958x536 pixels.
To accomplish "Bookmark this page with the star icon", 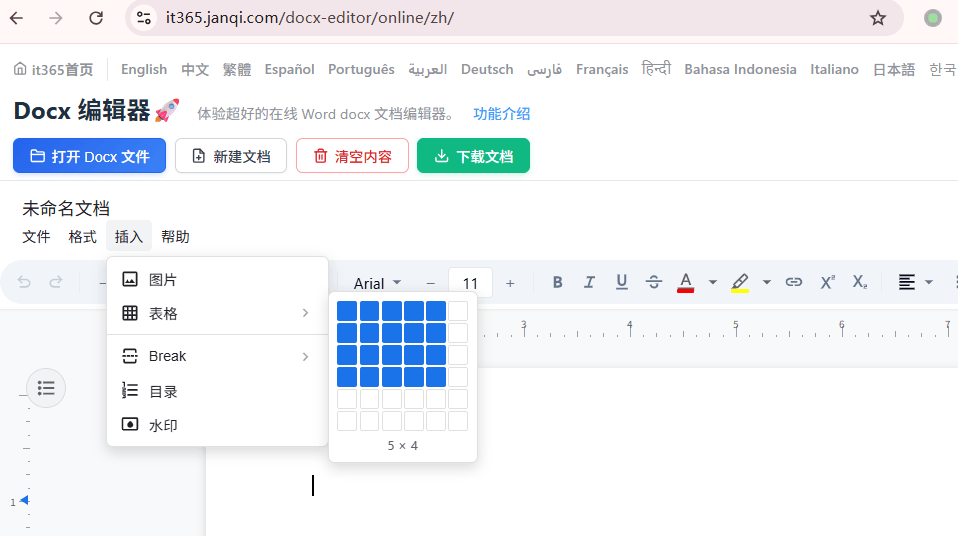I will (x=878, y=18).
